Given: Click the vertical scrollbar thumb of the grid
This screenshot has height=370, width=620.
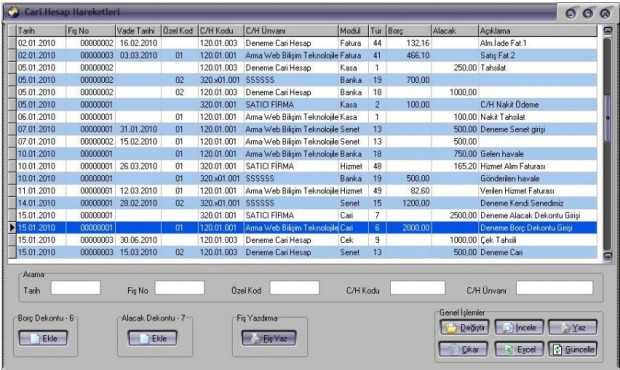Looking at the screenshot, I should click(x=608, y=117).
